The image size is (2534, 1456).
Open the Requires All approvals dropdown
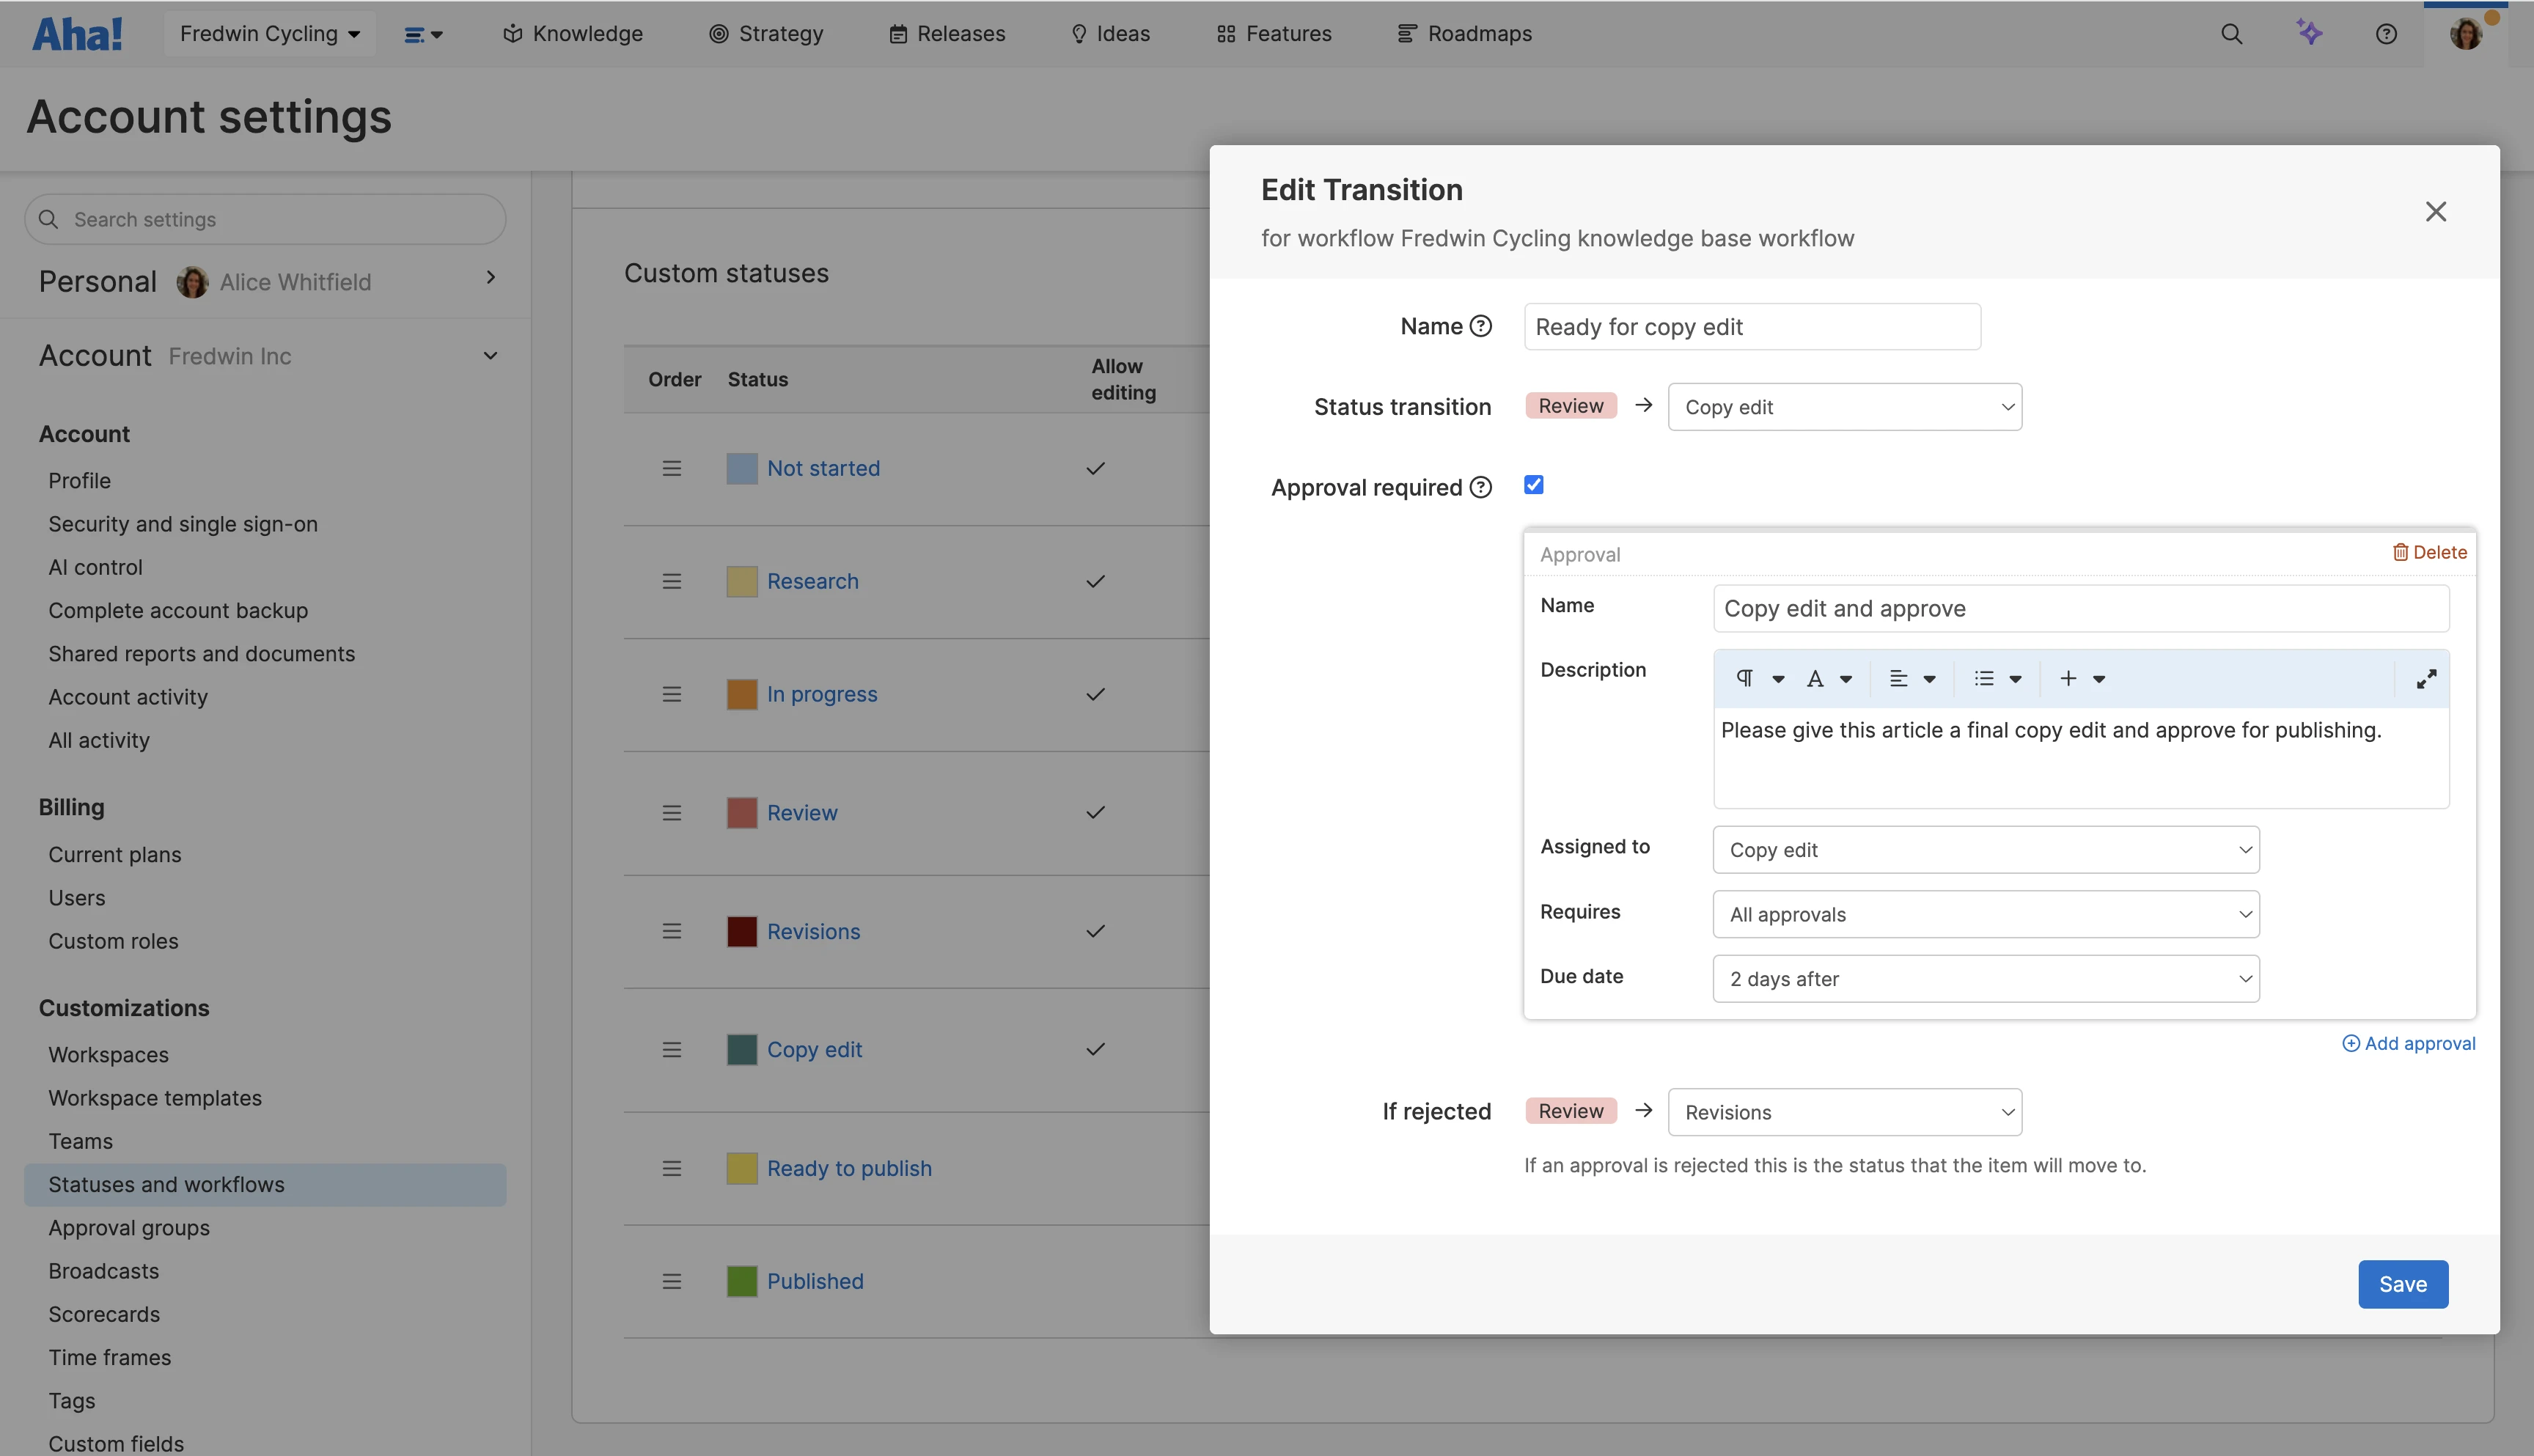coord(1985,914)
